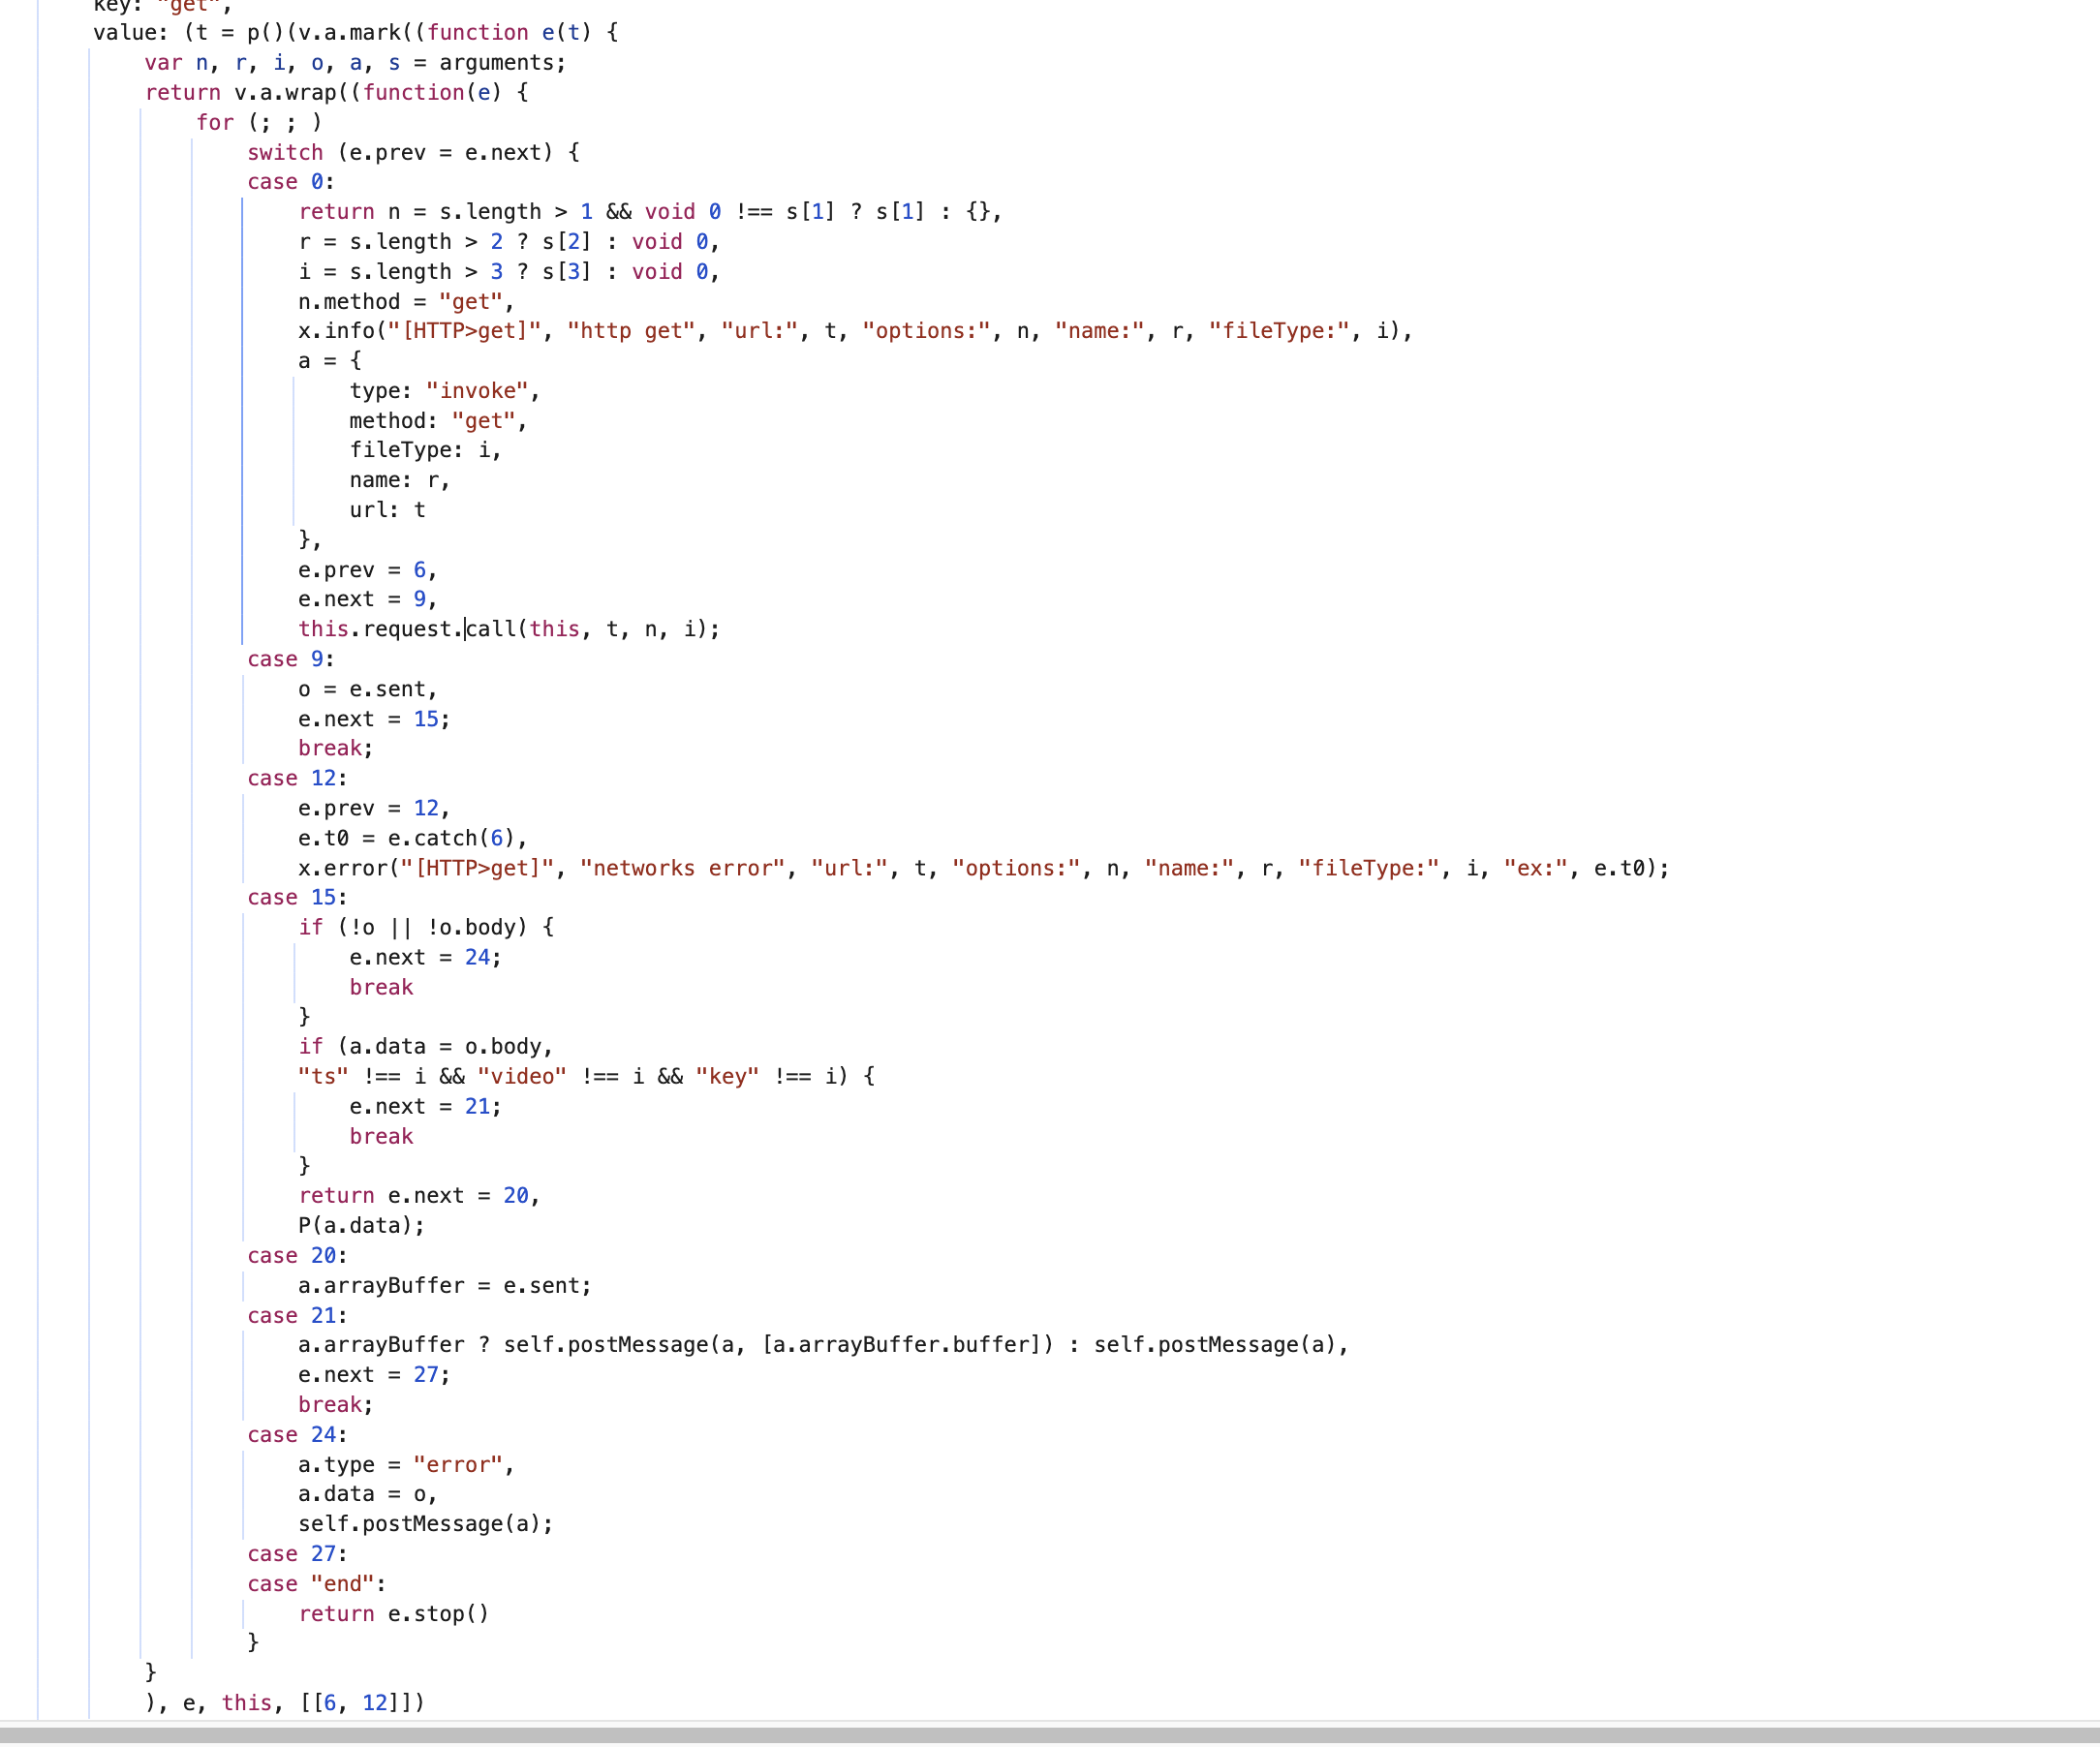
Task: Click the "error" string in case 24
Action: click(457, 1465)
